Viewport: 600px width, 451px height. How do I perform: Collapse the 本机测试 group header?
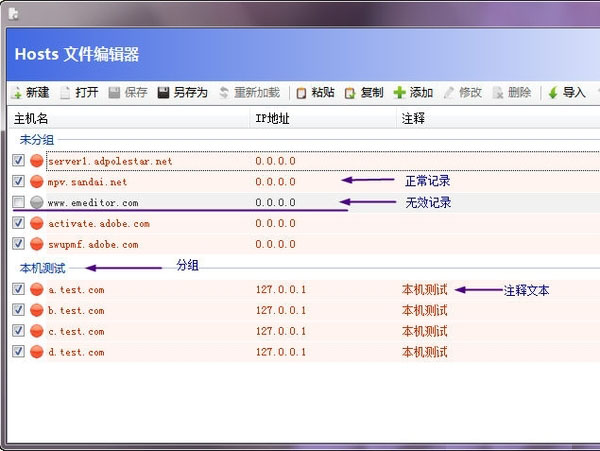tap(42, 268)
